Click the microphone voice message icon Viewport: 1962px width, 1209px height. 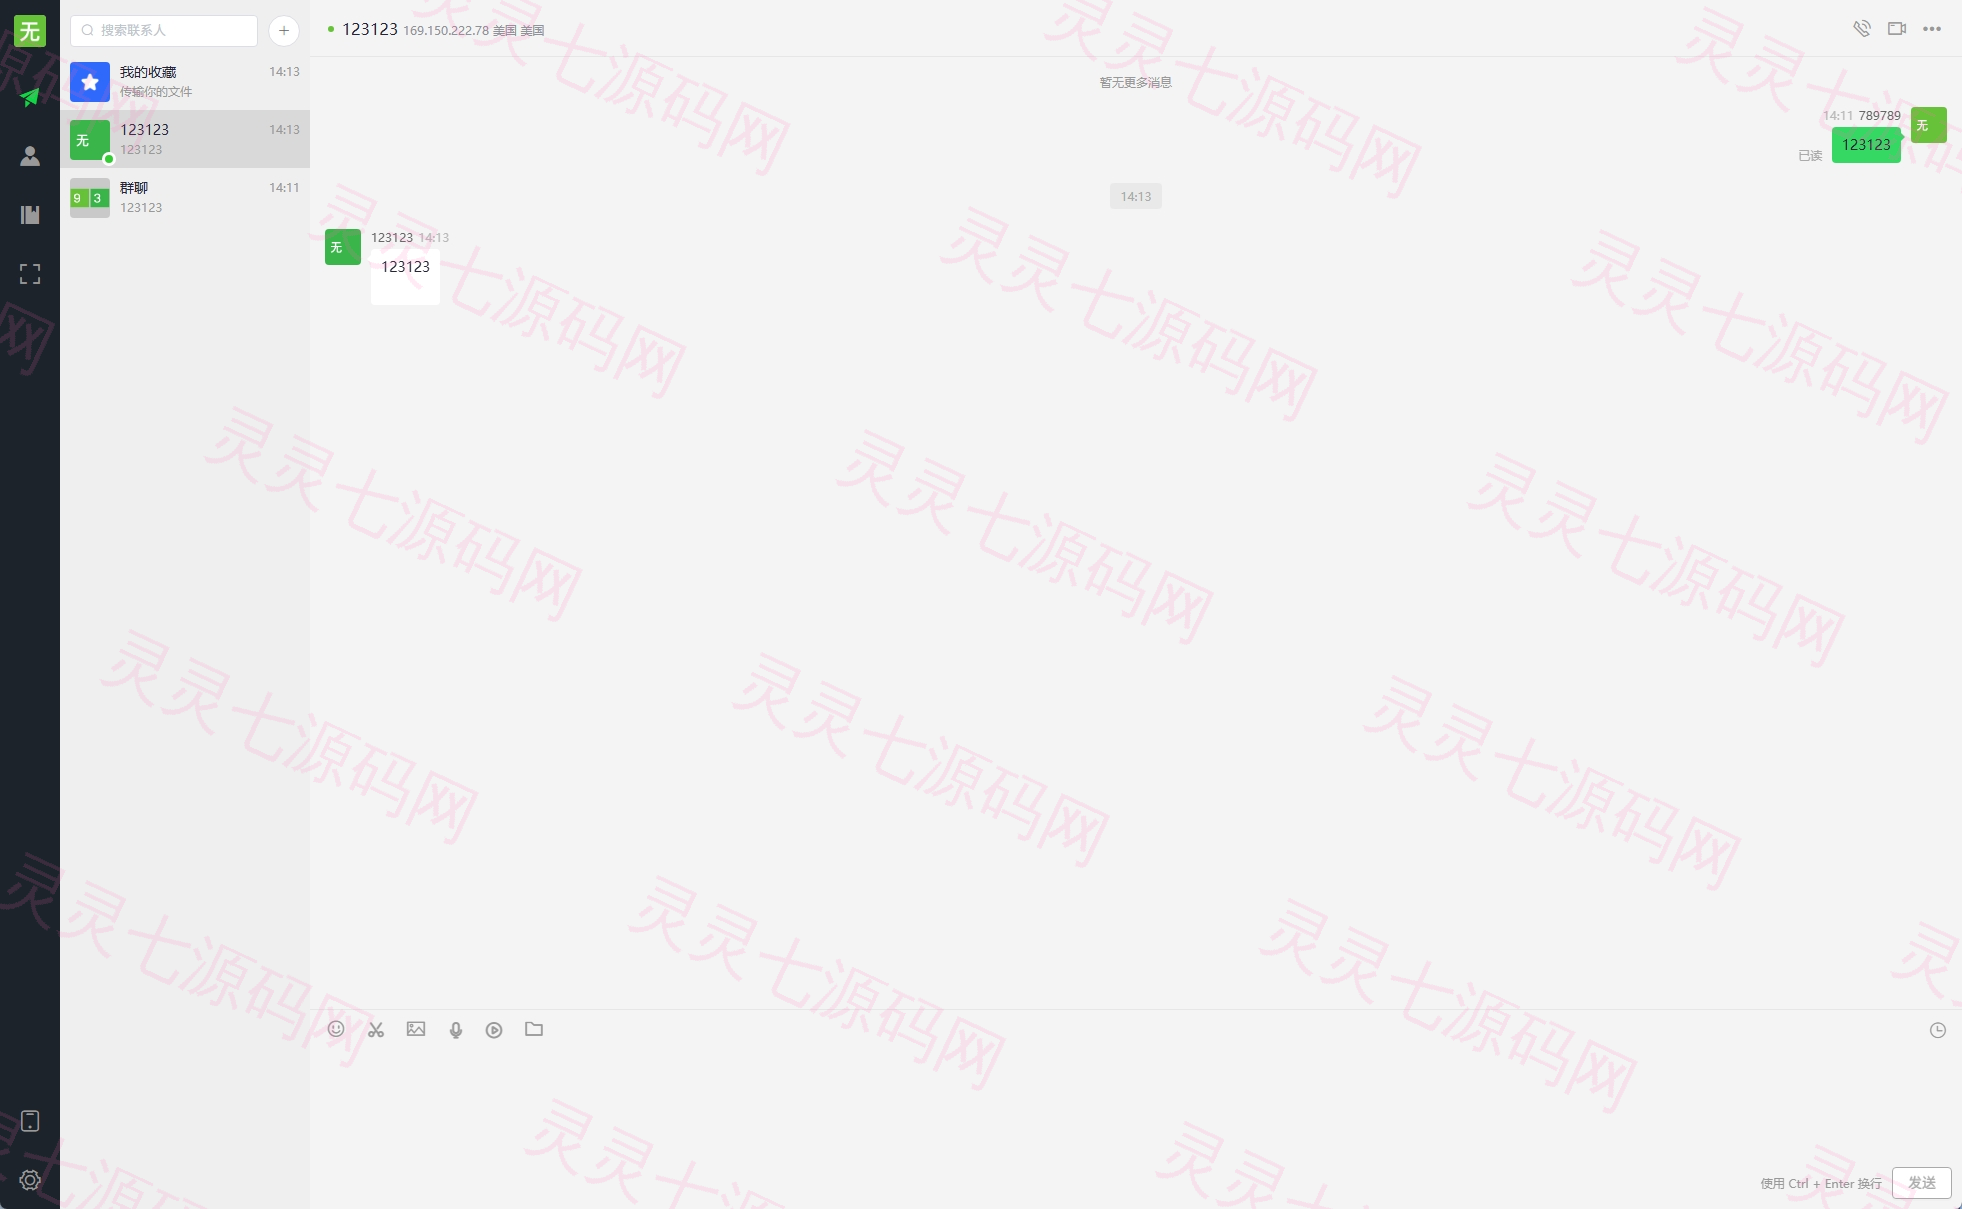click(456, 1030)
